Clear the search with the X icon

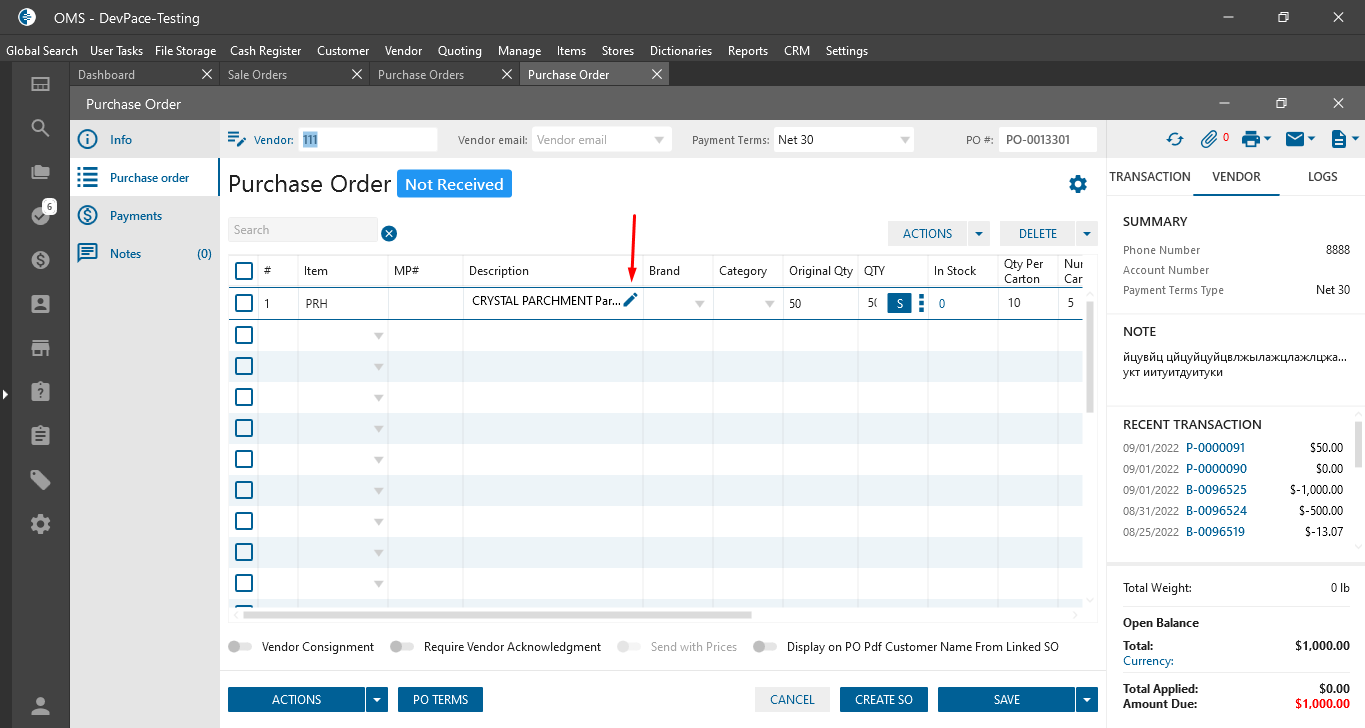389,233
